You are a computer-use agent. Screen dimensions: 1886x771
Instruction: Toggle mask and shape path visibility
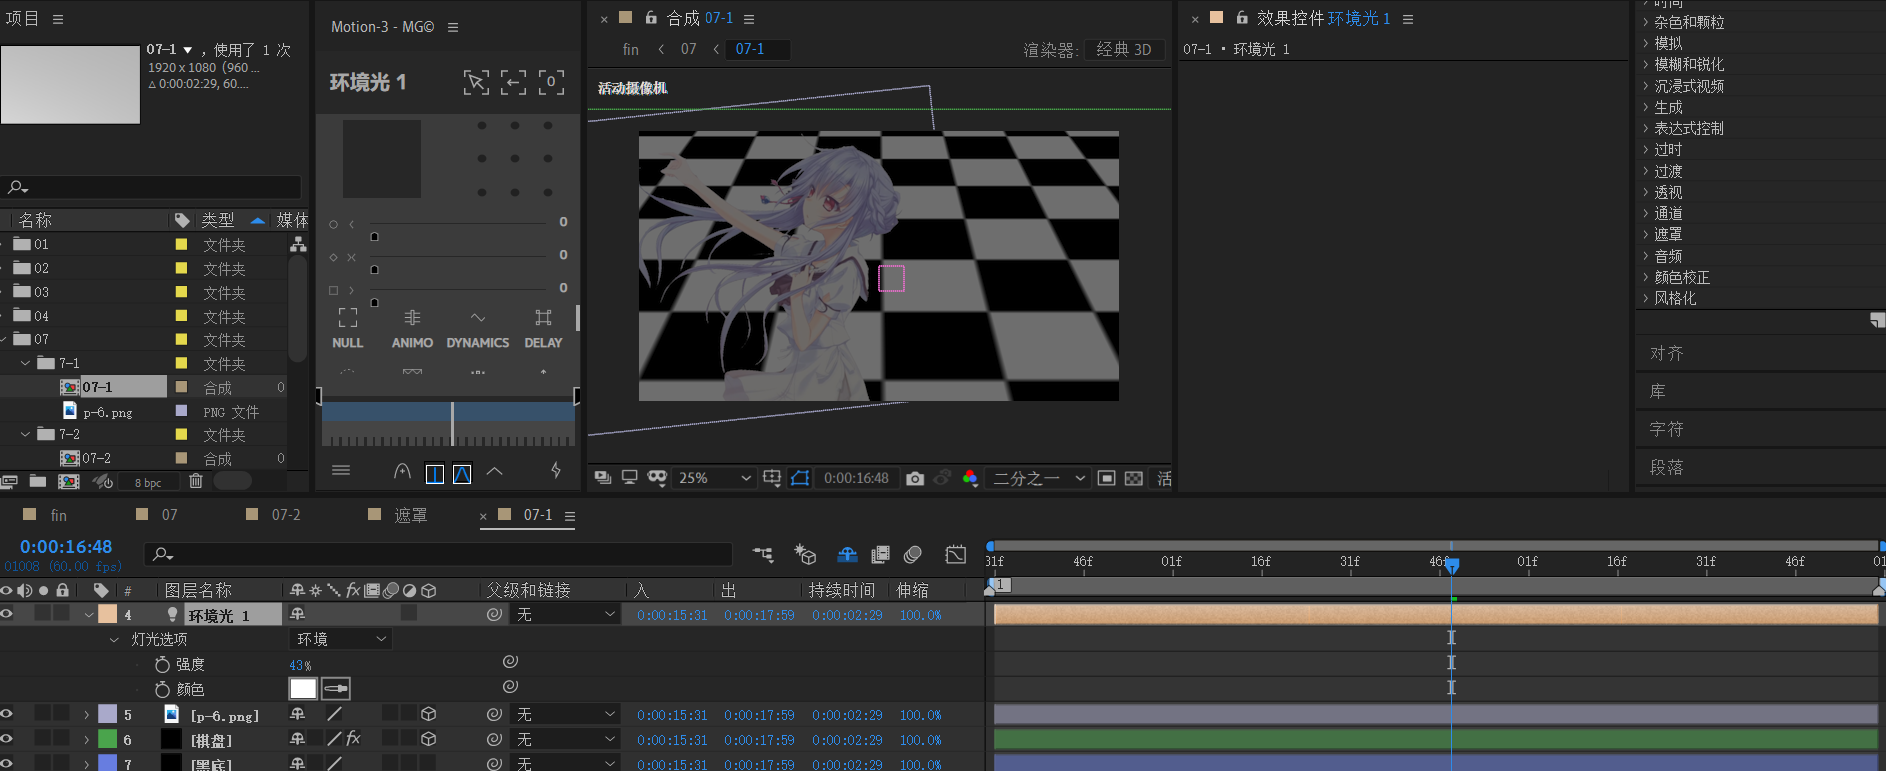click(800, 478)
